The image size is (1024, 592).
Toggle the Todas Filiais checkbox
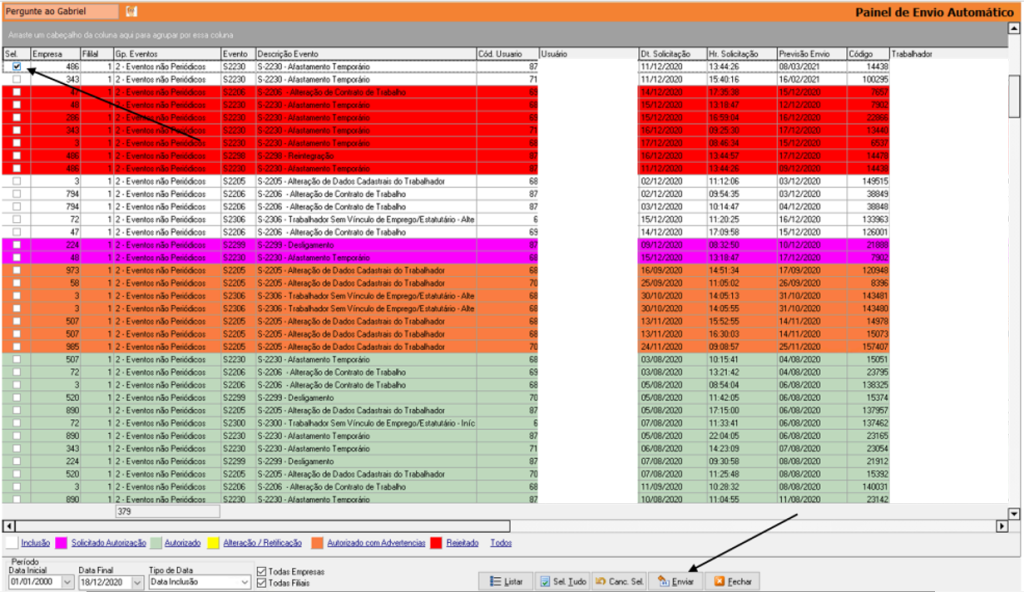click(x=262, y=583)
